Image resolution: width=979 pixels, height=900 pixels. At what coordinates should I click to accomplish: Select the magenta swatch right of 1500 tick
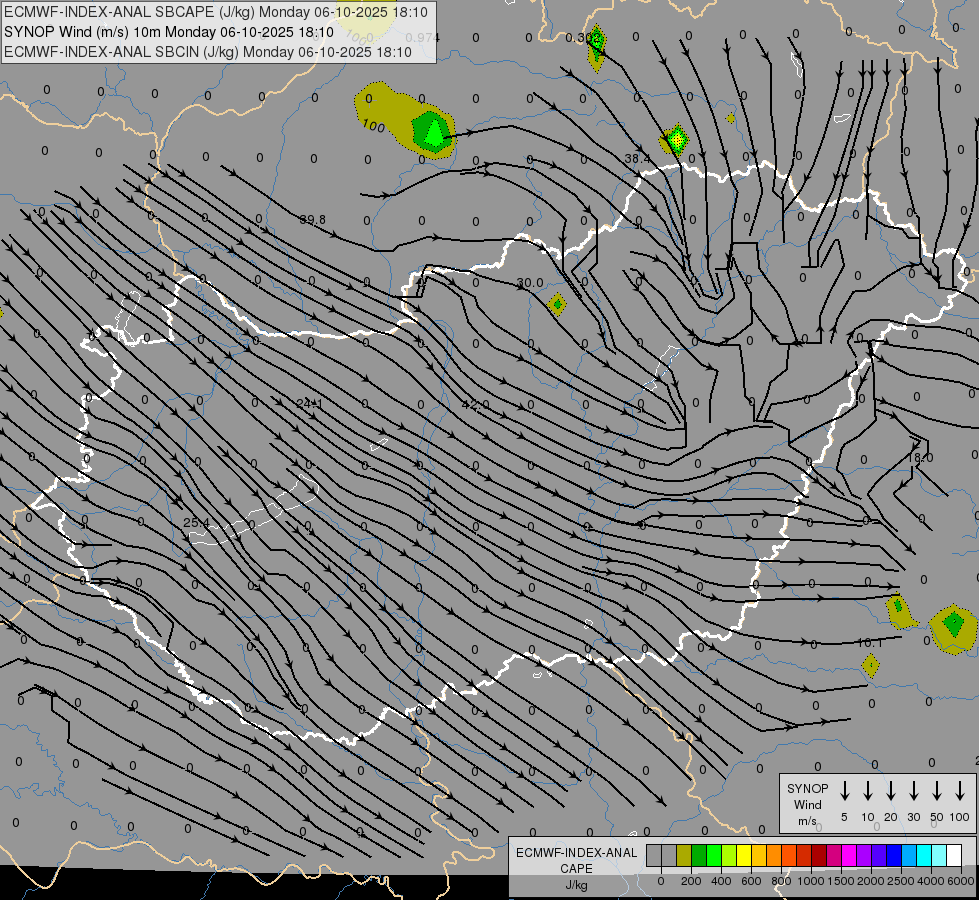850,855
